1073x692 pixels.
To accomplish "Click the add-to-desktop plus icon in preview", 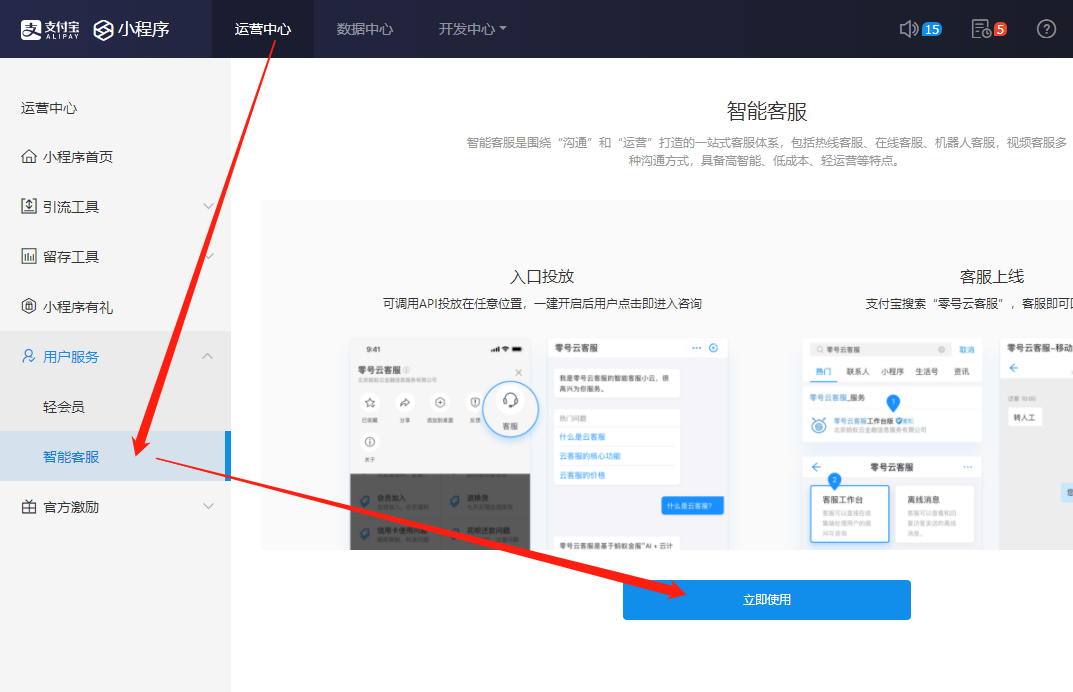I will click(440, 402).
